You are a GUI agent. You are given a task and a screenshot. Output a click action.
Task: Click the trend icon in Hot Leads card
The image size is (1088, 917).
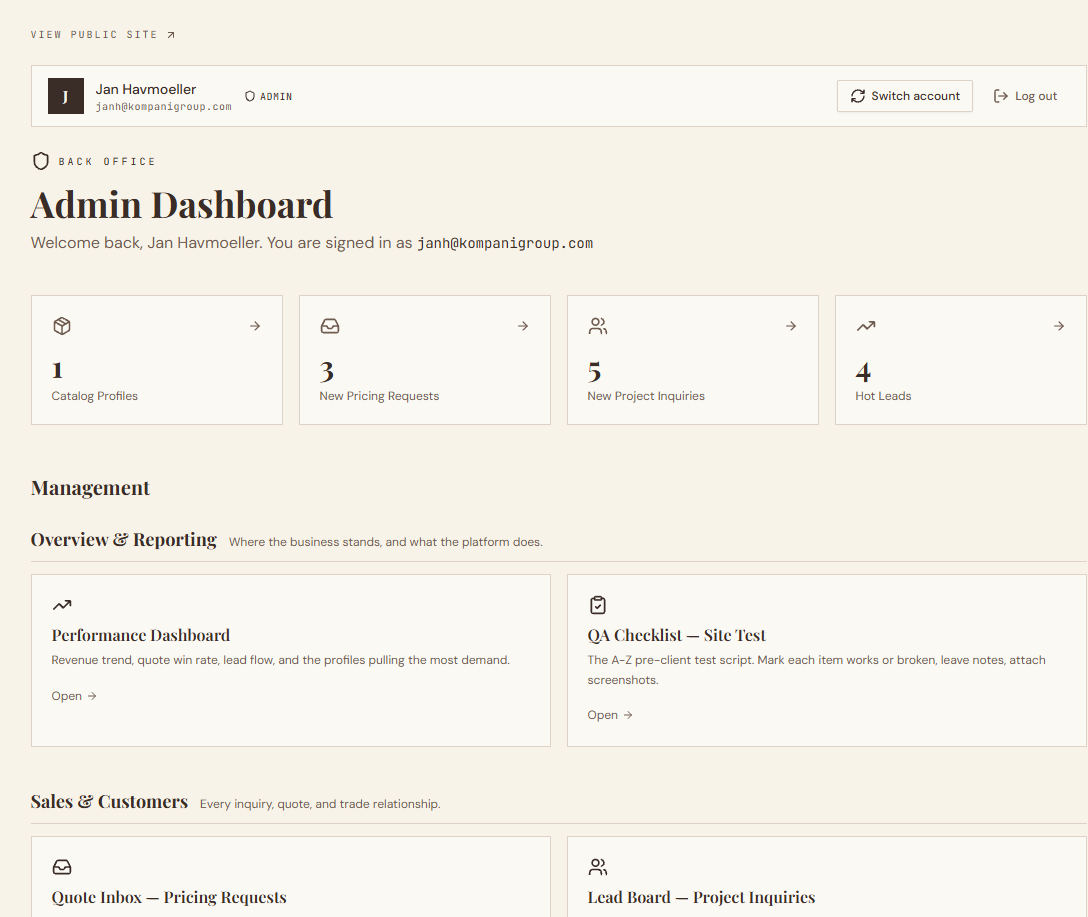865,325
